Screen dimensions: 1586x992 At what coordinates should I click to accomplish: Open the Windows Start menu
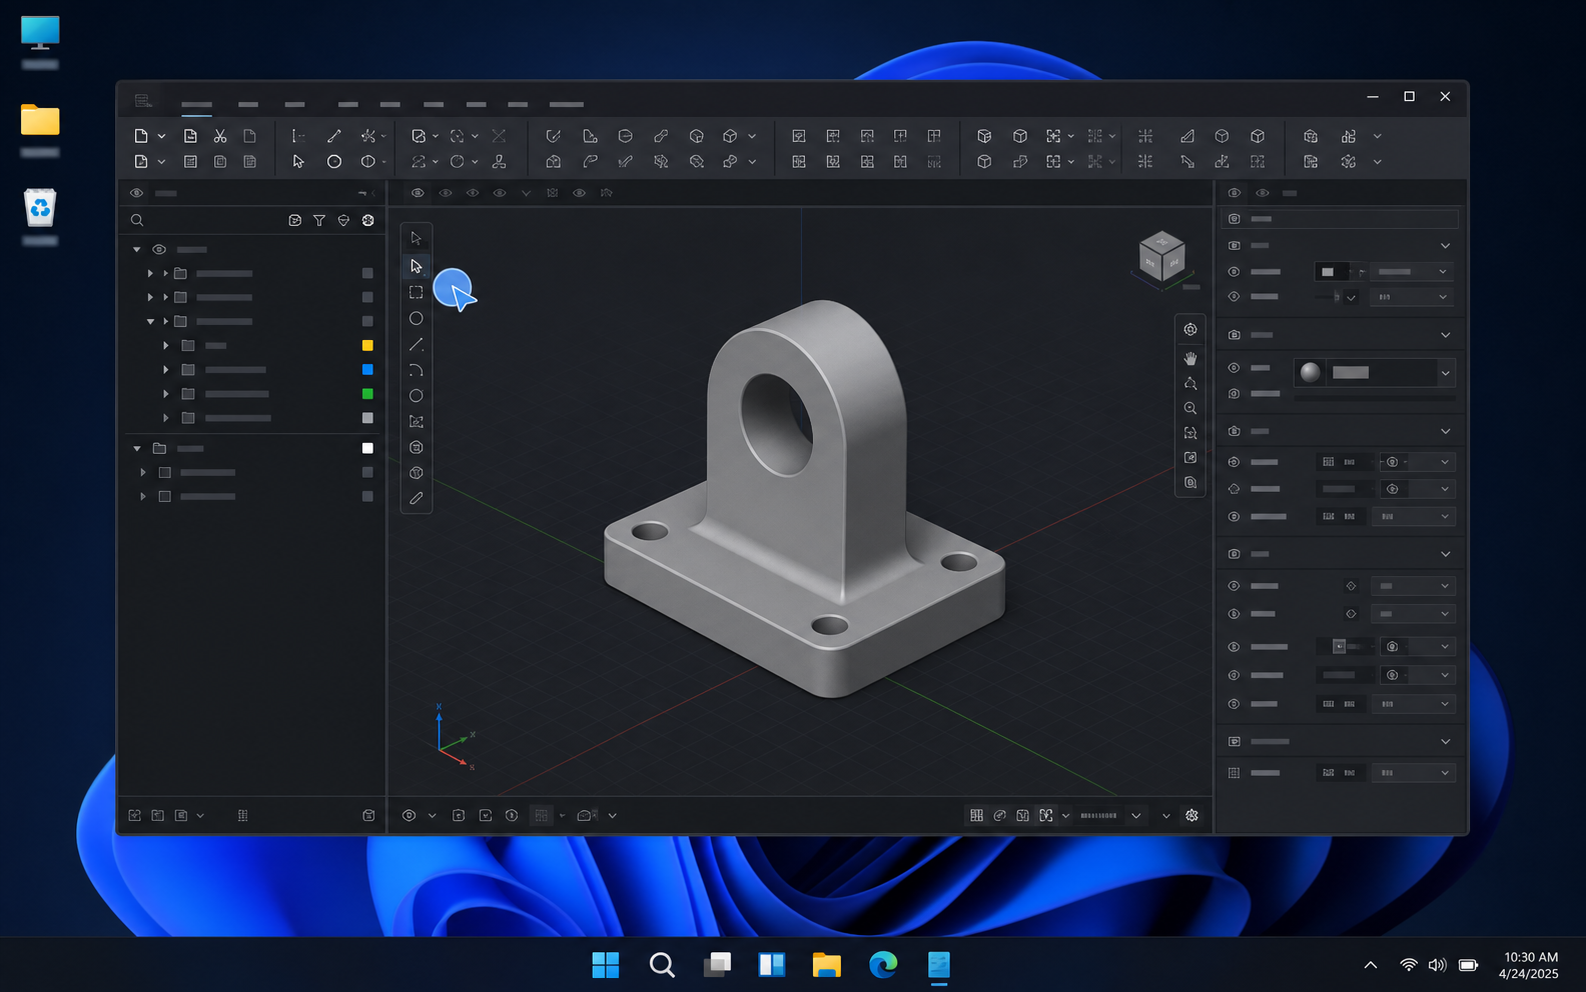(605, 965)
